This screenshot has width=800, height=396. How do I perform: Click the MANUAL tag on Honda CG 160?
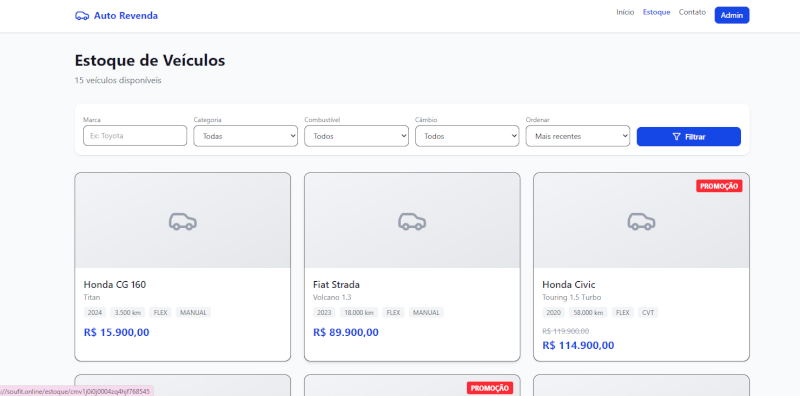193,312
